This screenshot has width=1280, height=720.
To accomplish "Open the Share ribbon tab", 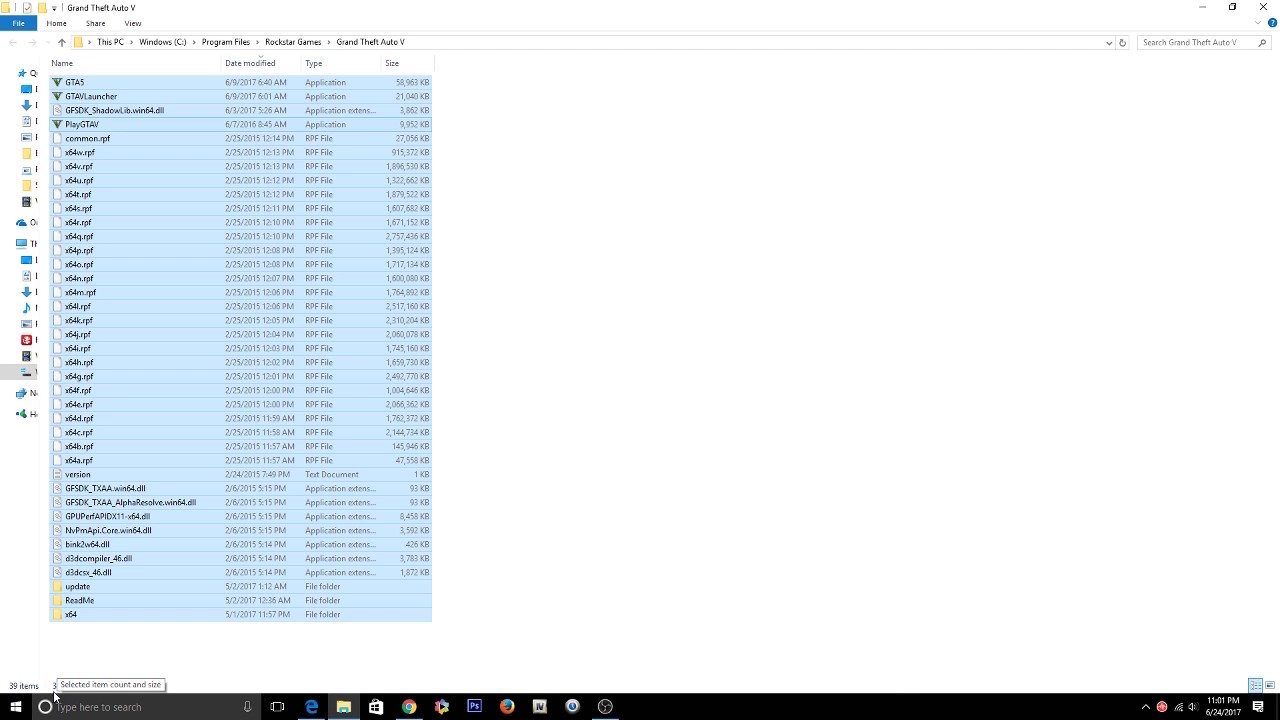I will tap(95, 23).
